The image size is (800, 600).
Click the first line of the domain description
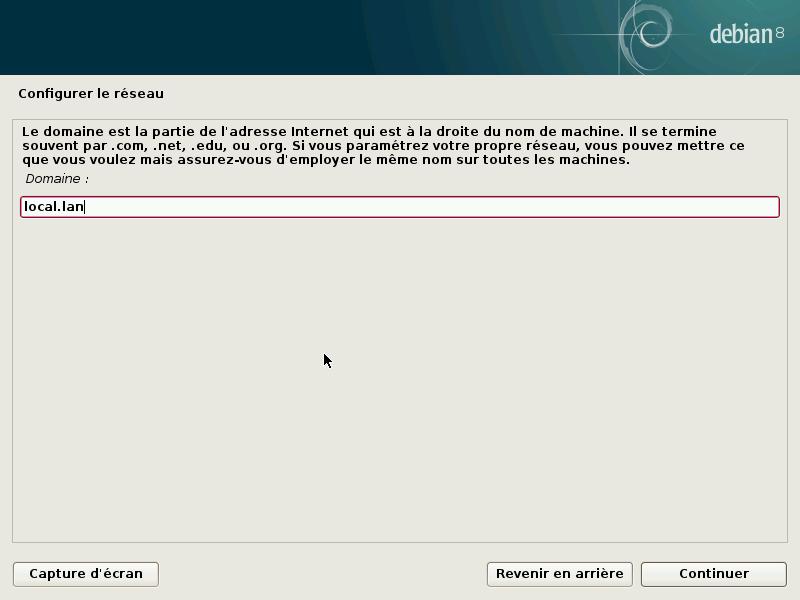coord(368,132)
